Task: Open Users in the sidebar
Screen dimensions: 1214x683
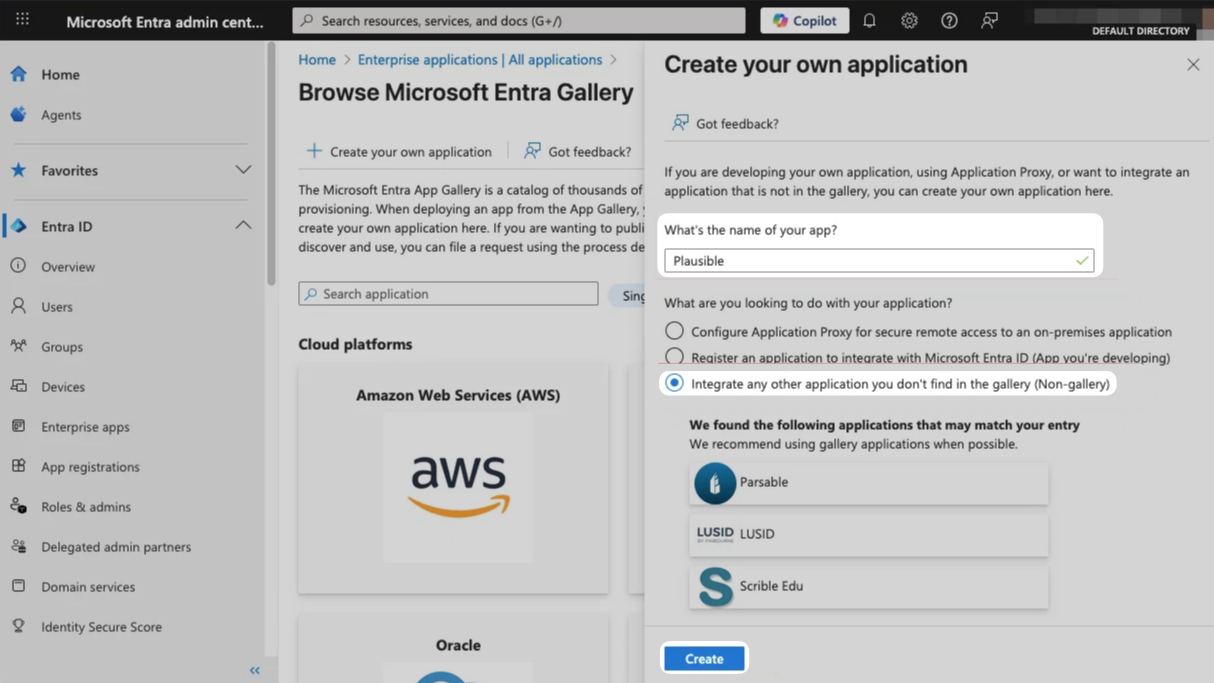Action: pyautogui.click(x=57, y=307)
